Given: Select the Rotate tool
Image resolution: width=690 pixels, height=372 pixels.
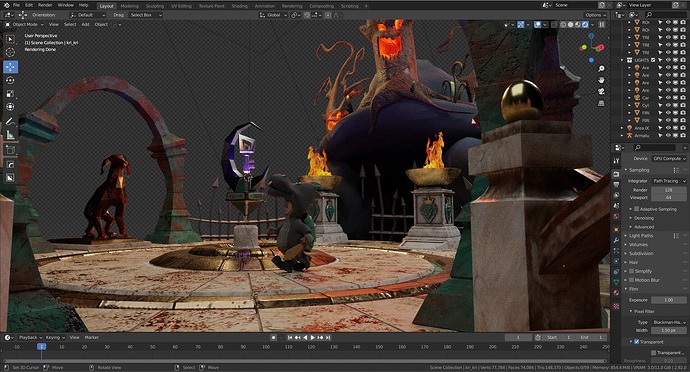Looking at the screenshot, I should pos(10,80).
